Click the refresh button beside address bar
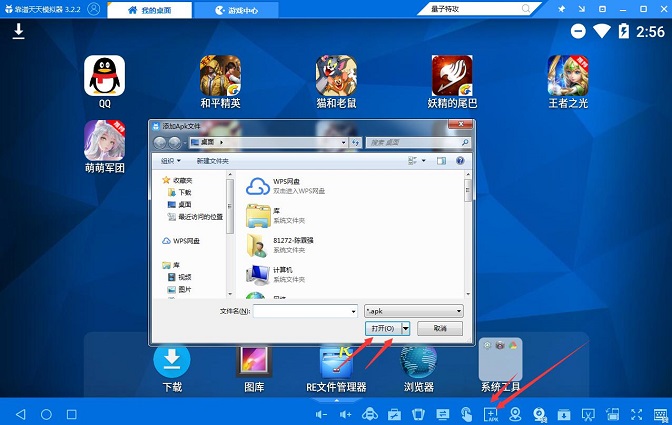 click(x=356, y=142)
